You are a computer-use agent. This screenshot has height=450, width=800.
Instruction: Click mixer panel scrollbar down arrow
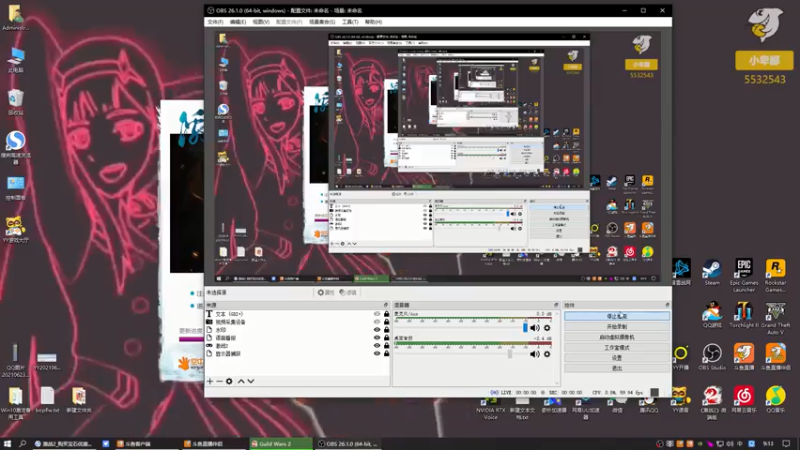[x=557, y=383]
